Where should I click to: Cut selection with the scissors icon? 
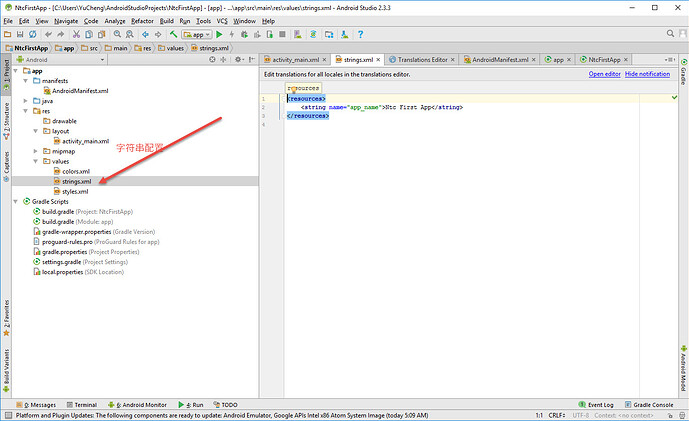tap(76, 34)
